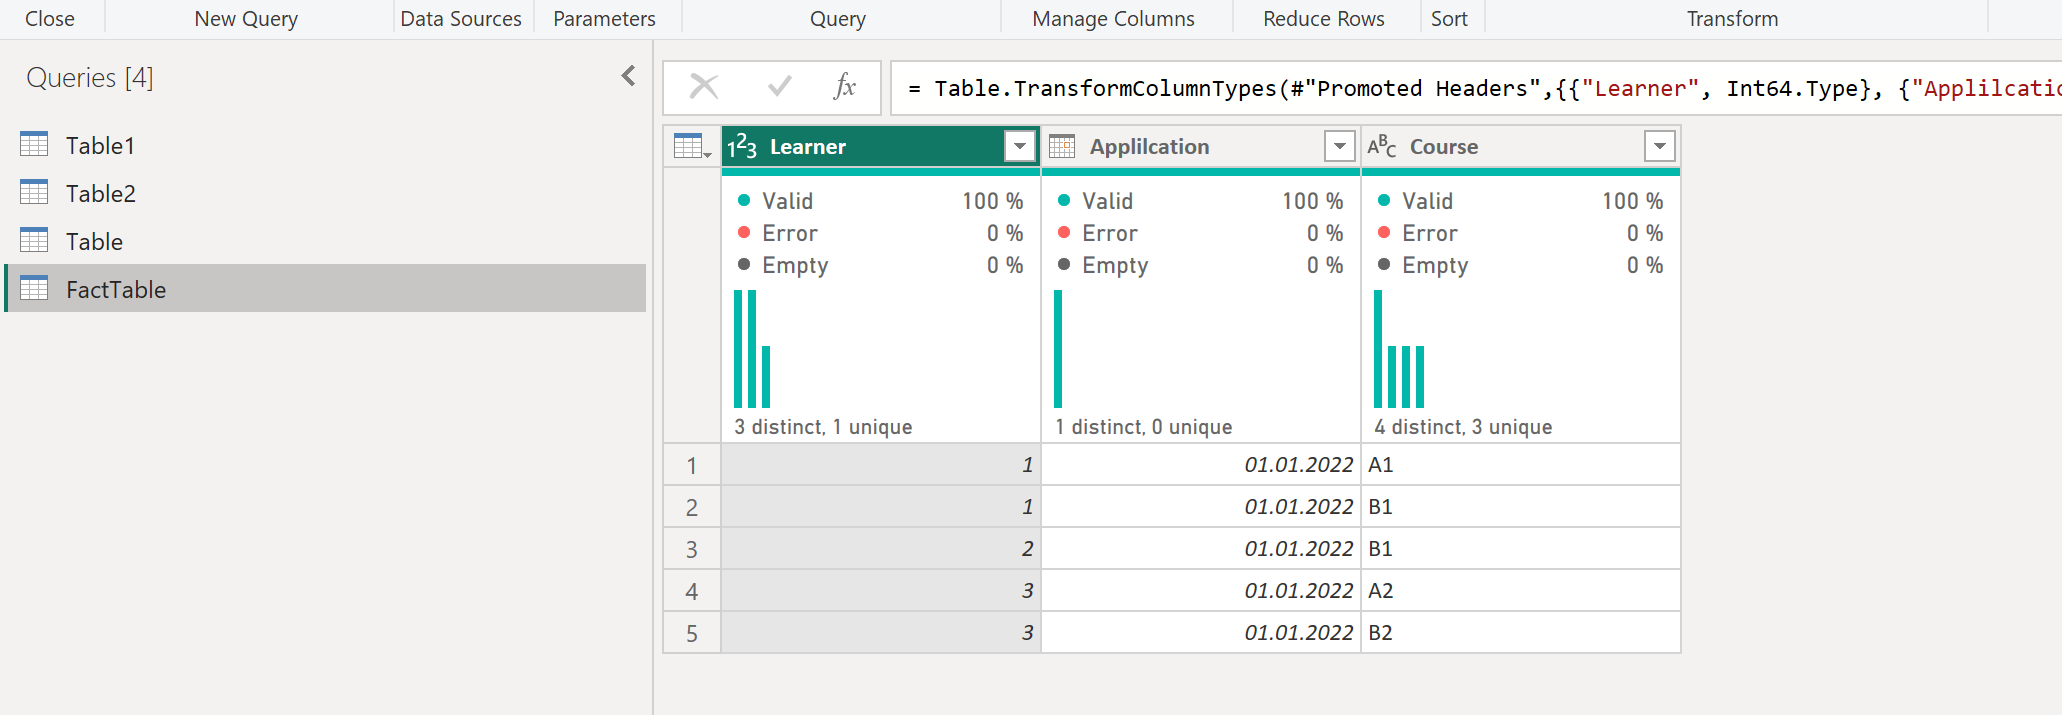Click '1 distinct, 0 unique' text

pos(1143,427)
